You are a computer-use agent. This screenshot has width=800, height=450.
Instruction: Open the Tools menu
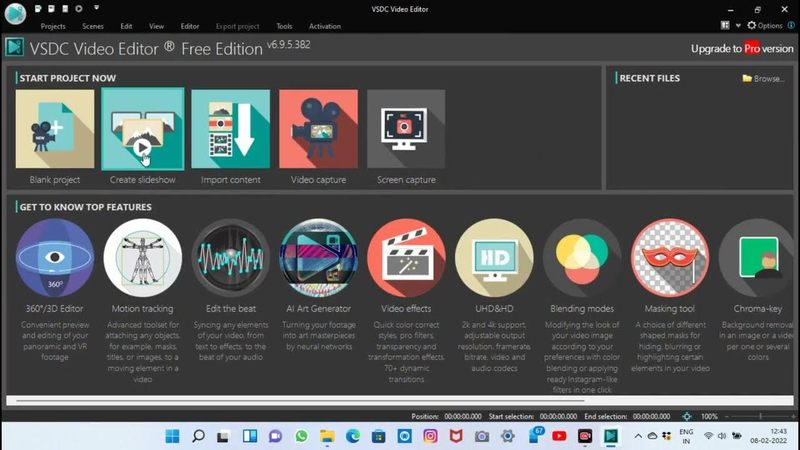point(284,26)
